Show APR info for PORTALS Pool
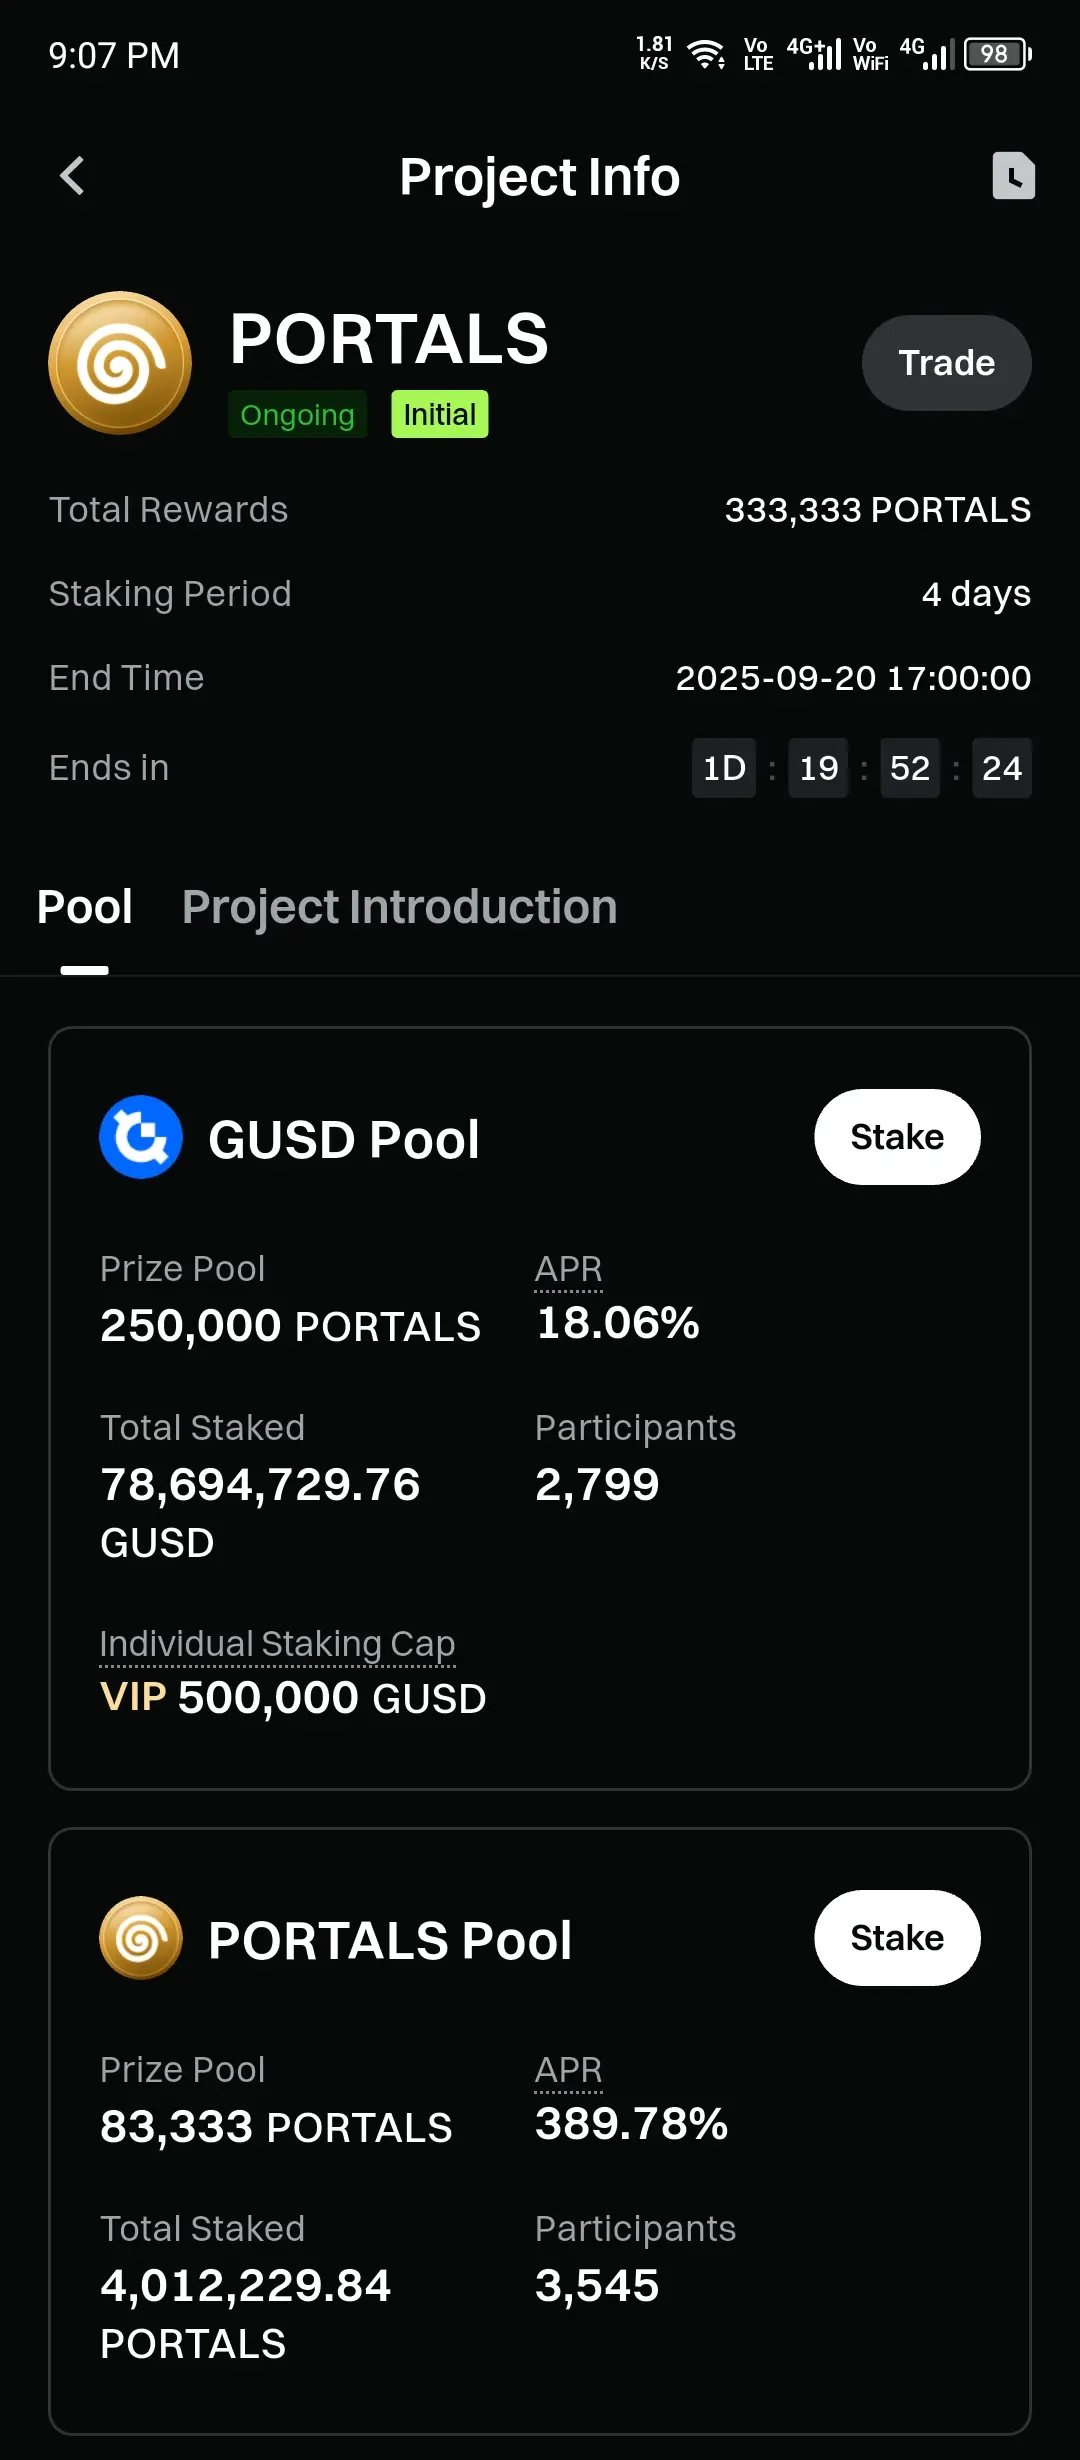Viewport: 1080px width, 2460px height. pos(568,2070)
